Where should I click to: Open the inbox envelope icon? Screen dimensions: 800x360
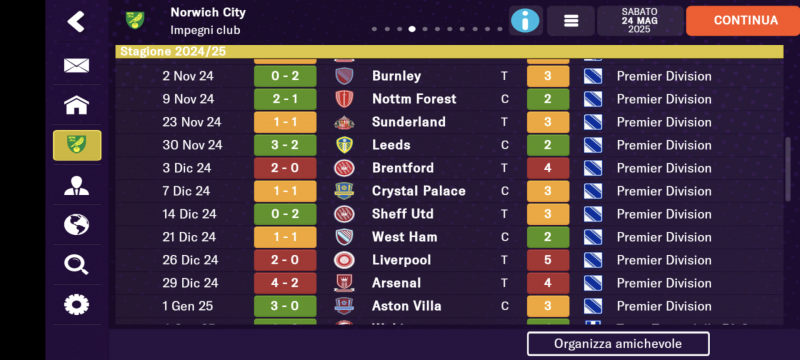(77, 65)
